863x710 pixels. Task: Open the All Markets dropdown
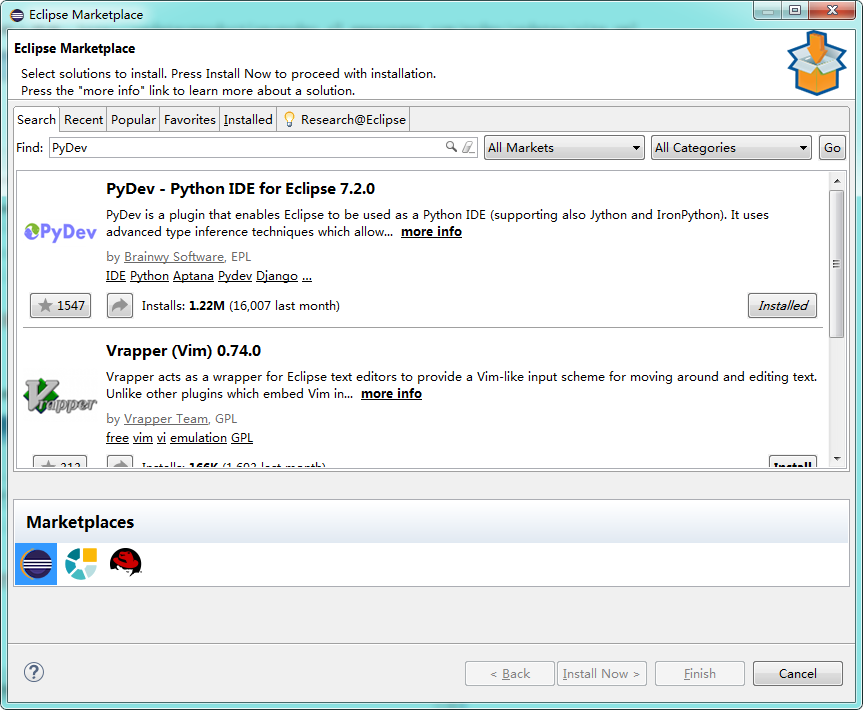coord(564,148)
